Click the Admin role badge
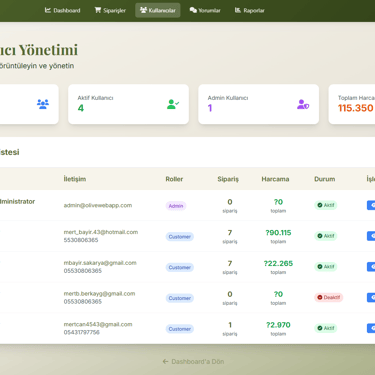Screen dimensions: 375x375 click(x=176, y=206)
